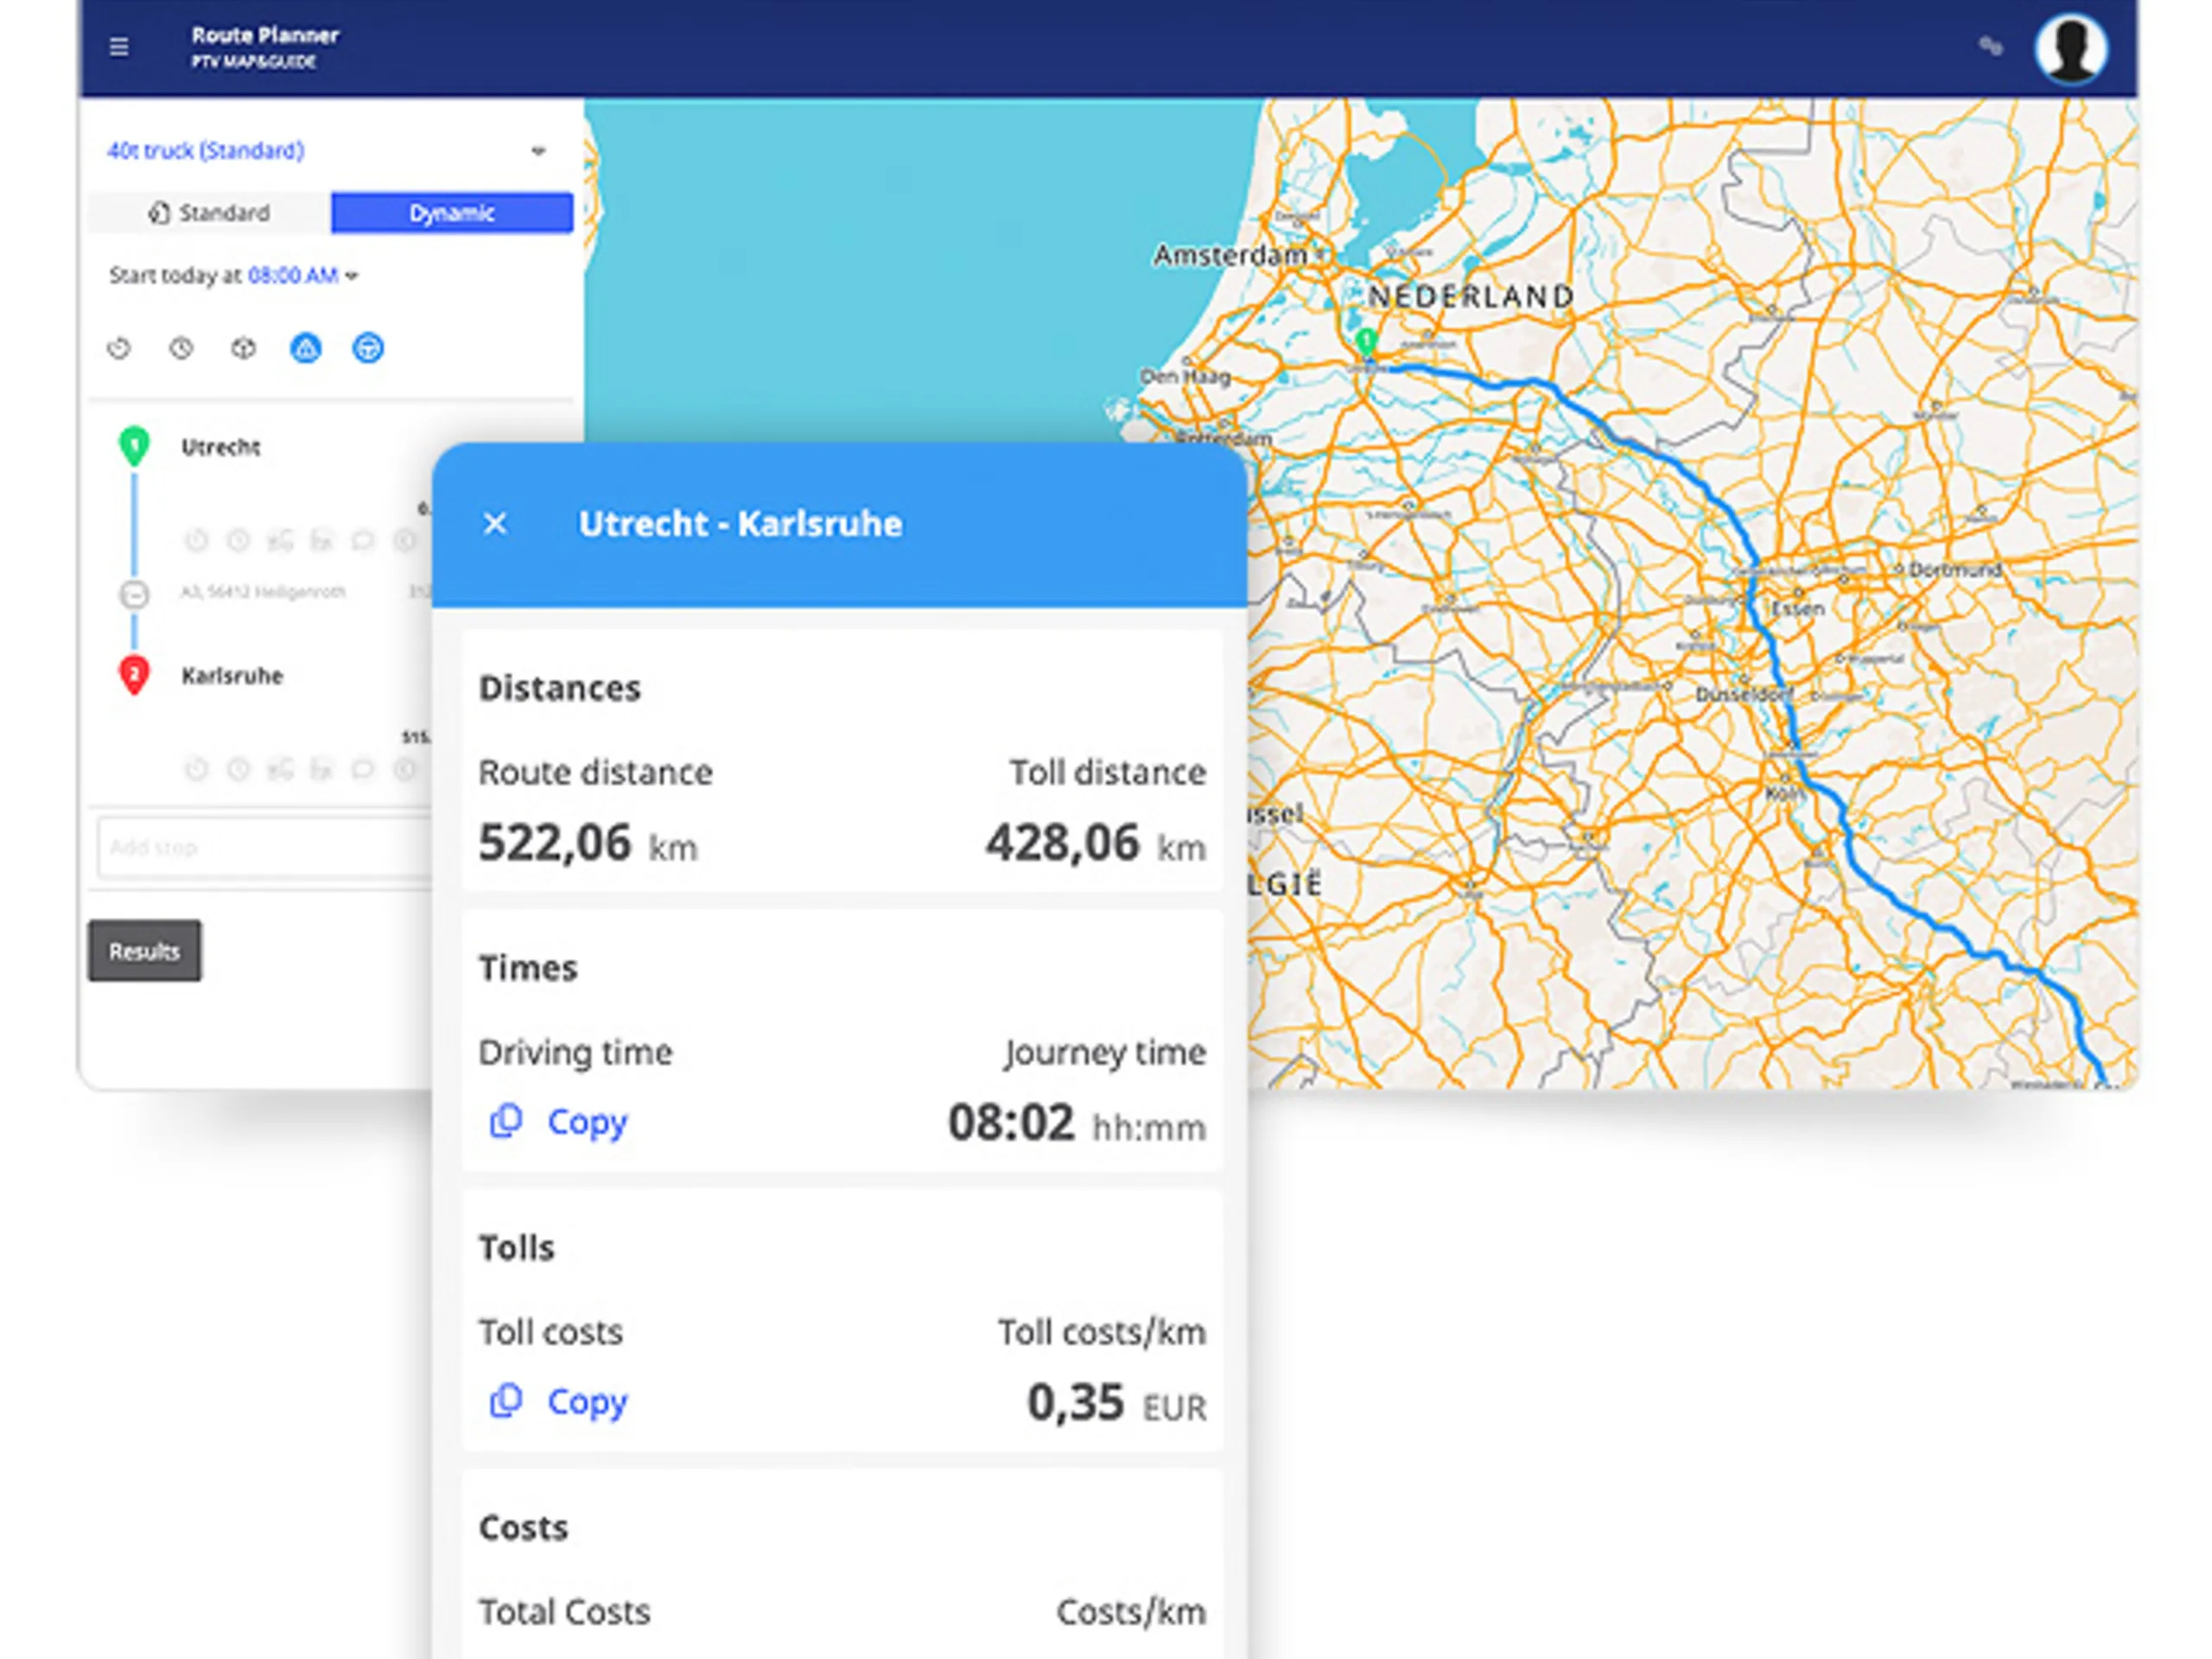Select the Utrecht stop name
The image size is (2212, 1659).
(x=221, y=447)
